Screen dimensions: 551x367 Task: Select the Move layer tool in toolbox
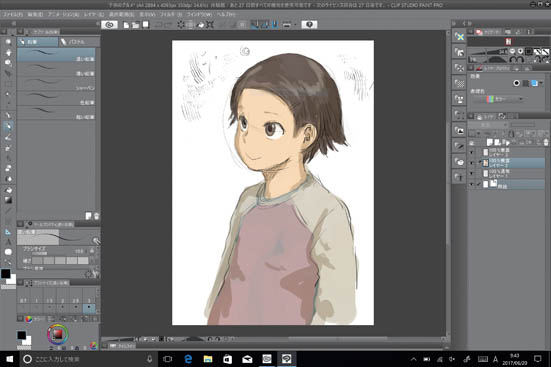[x=8, y=73]
